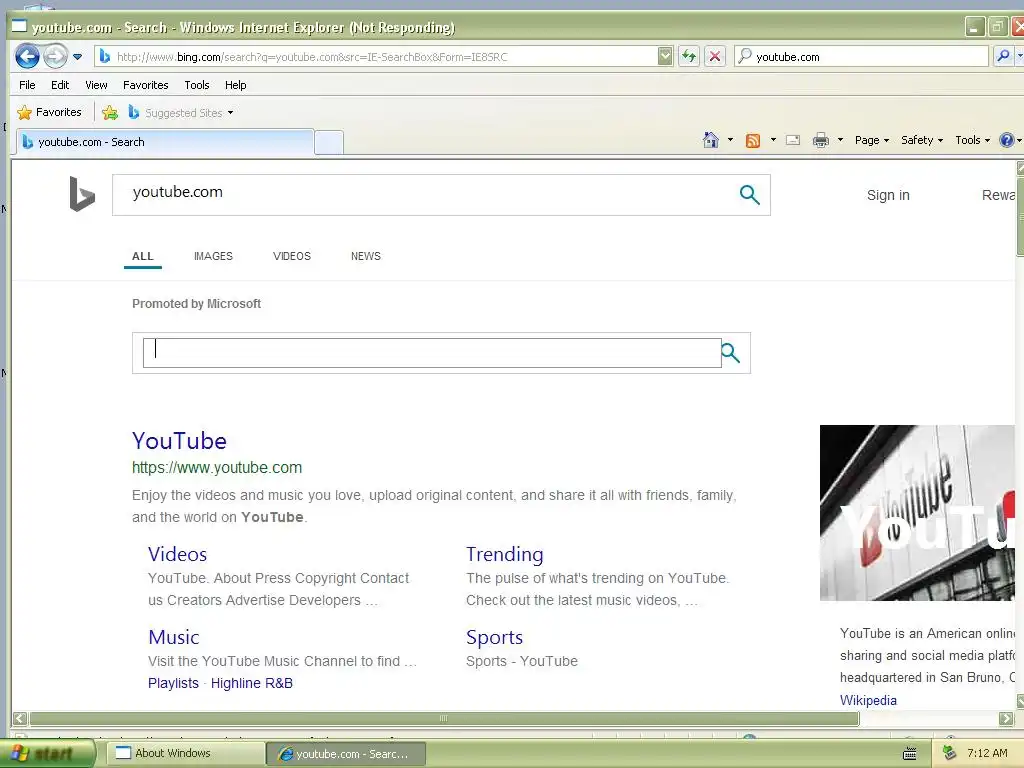Click the horizontal scrollbar left arrow
Screen dimensions: 1024x768
click(20, 718)
